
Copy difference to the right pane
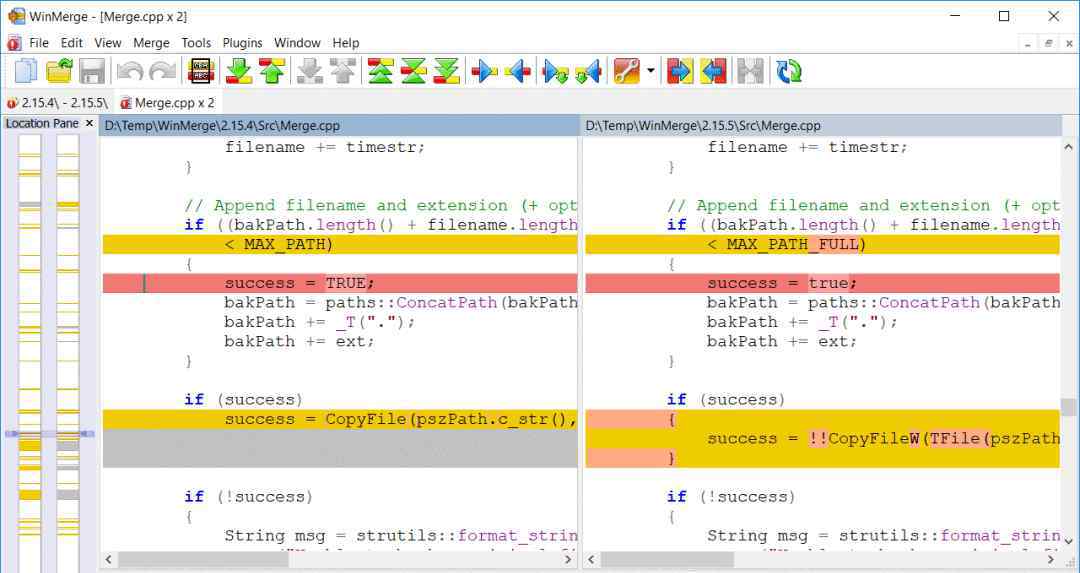pyautogui.click(x=484, y=72)
